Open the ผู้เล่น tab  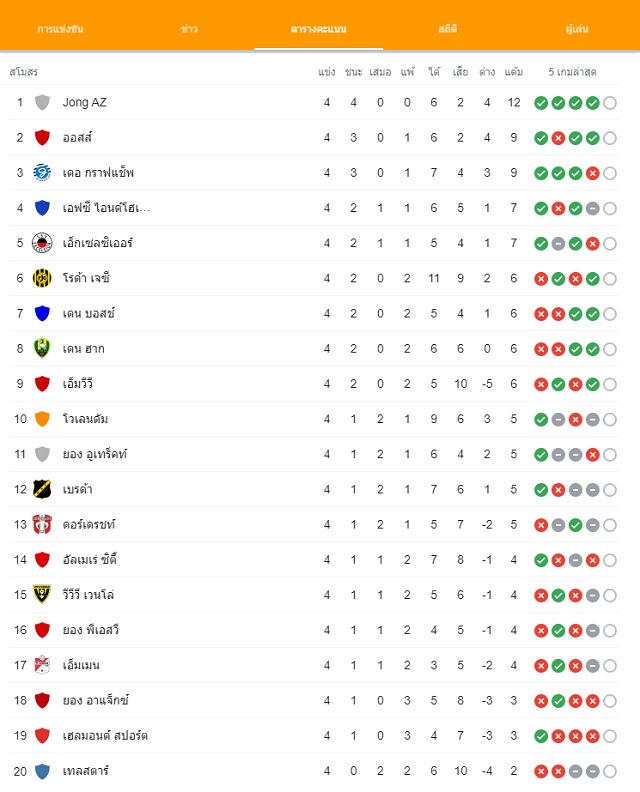coord(577,29)
